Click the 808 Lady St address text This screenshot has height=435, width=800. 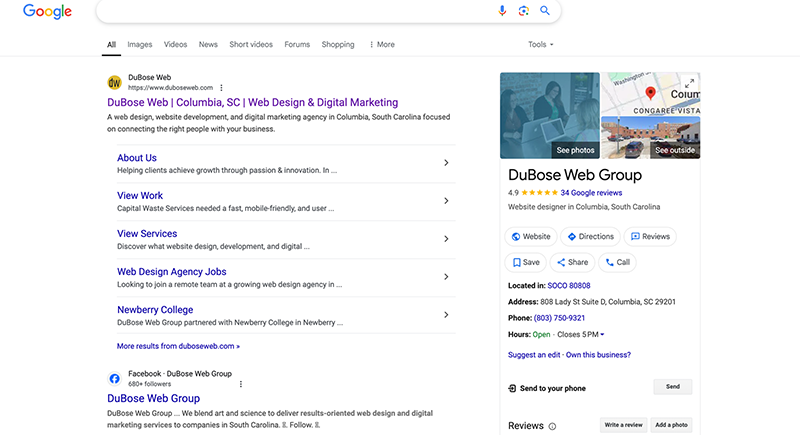tap(608, 302)
